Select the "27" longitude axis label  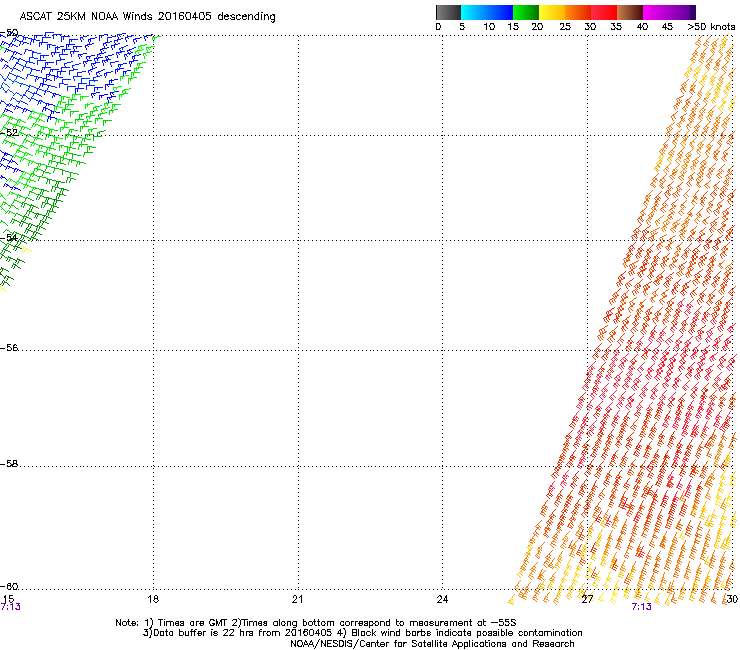pos(587,599)
